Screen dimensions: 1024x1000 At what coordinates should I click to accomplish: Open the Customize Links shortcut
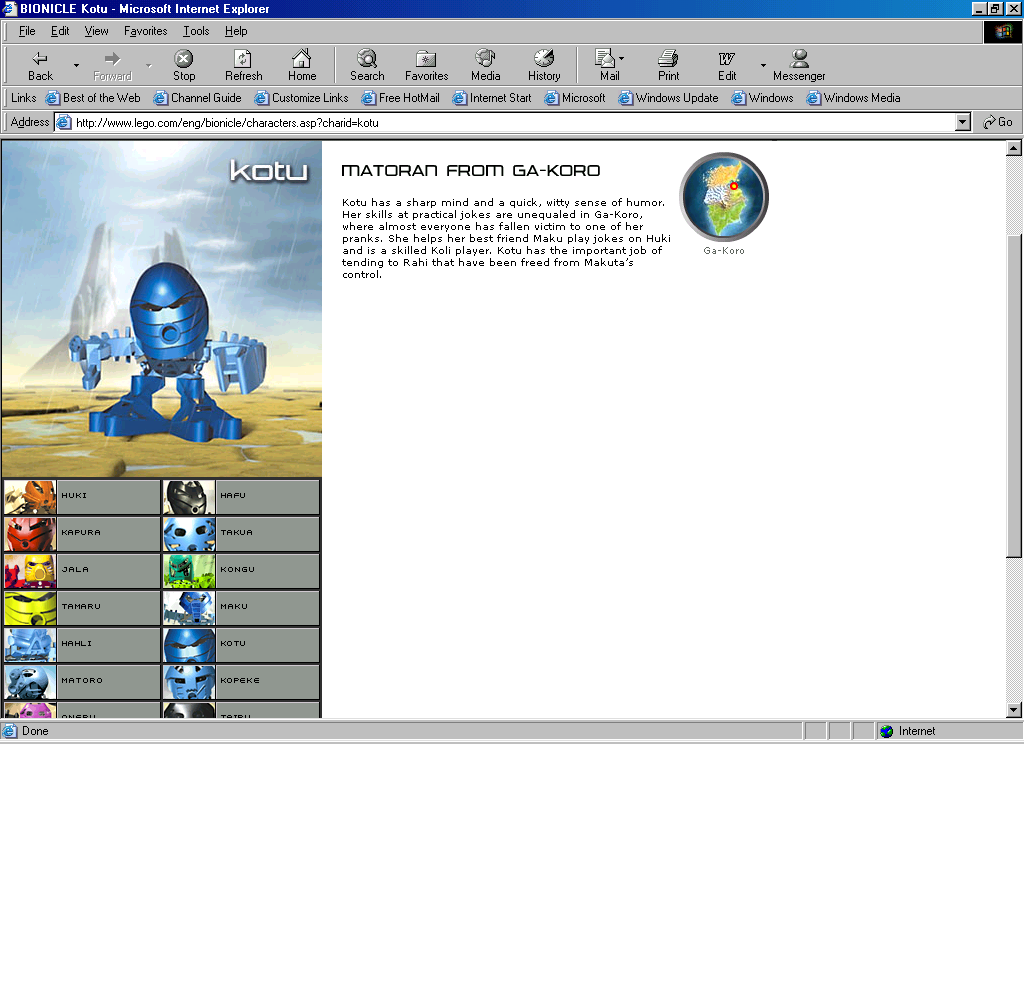point(301,98)
